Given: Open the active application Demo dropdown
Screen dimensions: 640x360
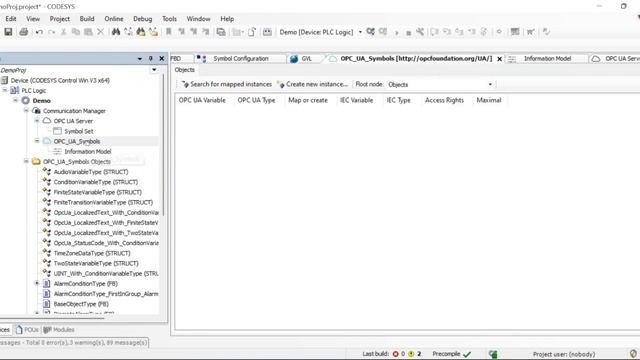Looking at the screenshot, I should 360,32.
